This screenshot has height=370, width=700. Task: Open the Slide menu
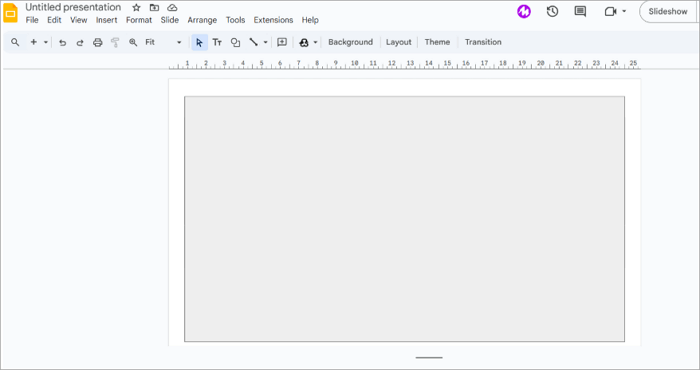pos(170,20)
